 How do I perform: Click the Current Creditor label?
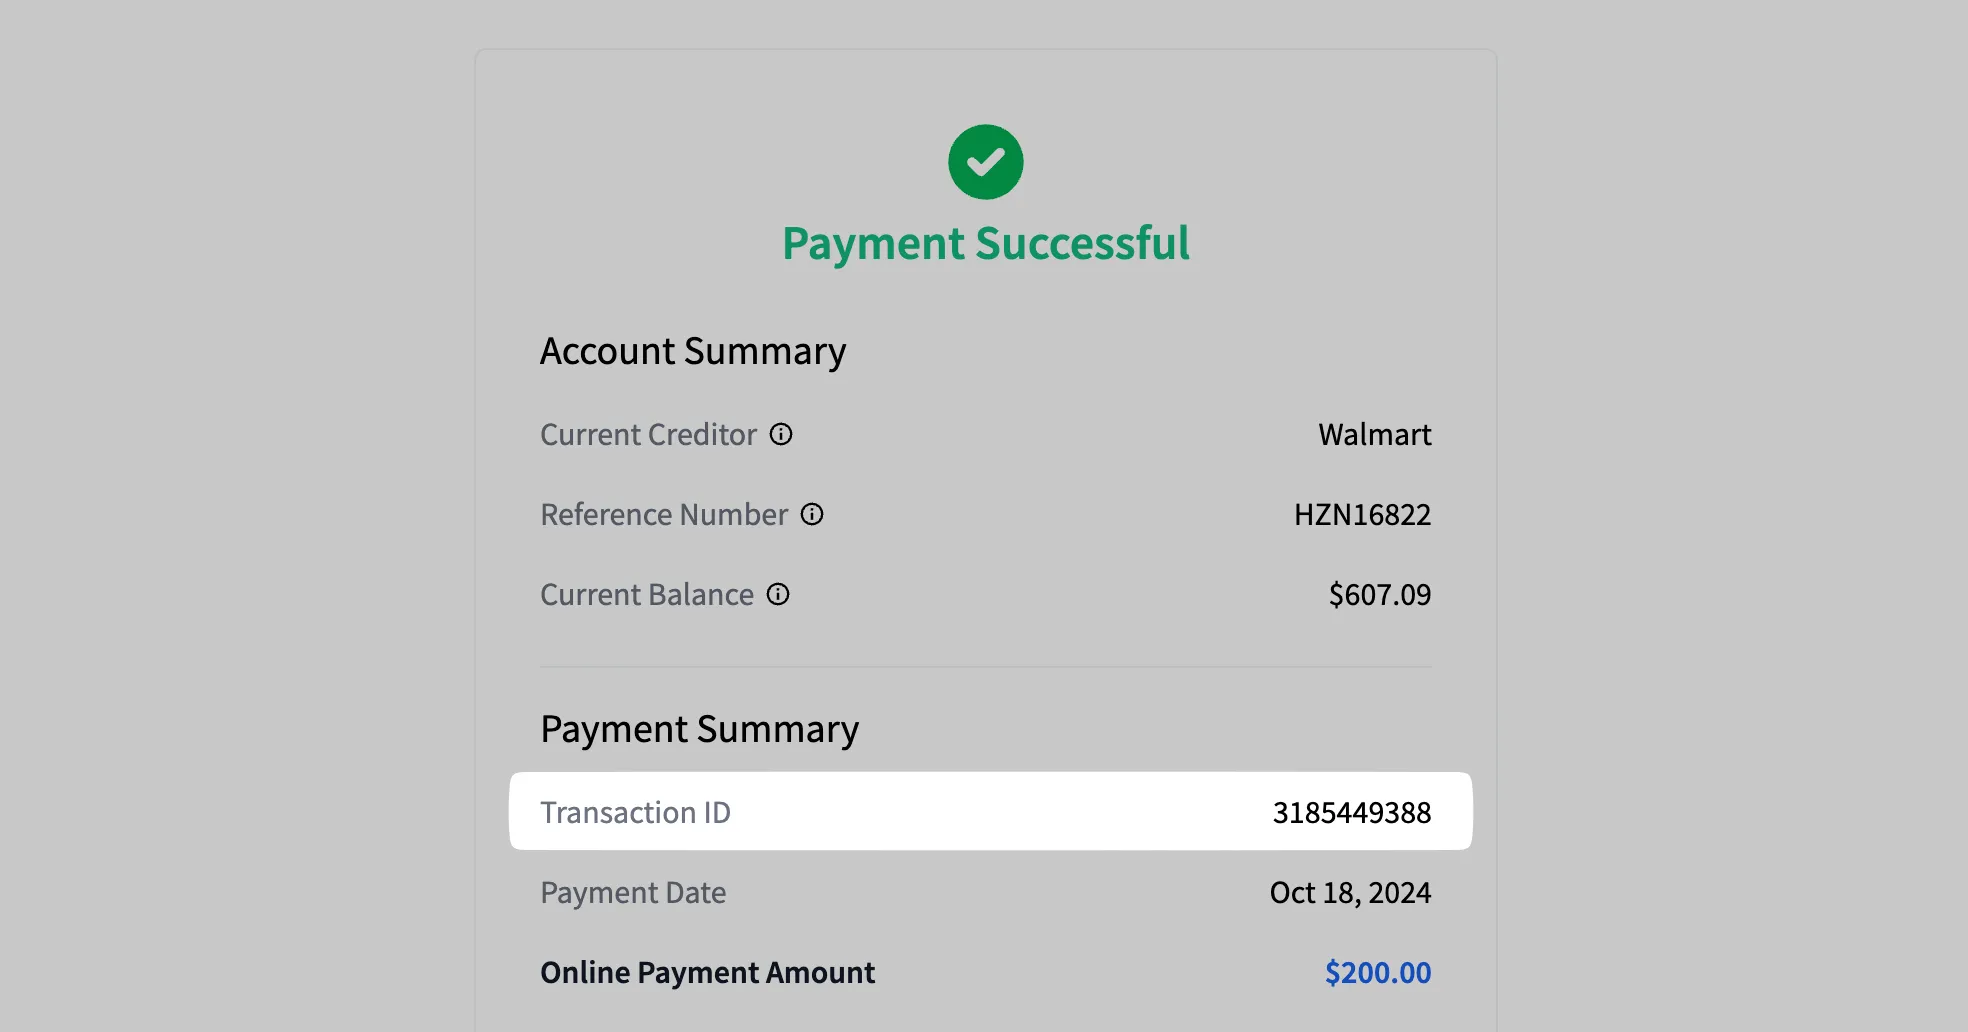coord(648,435)
